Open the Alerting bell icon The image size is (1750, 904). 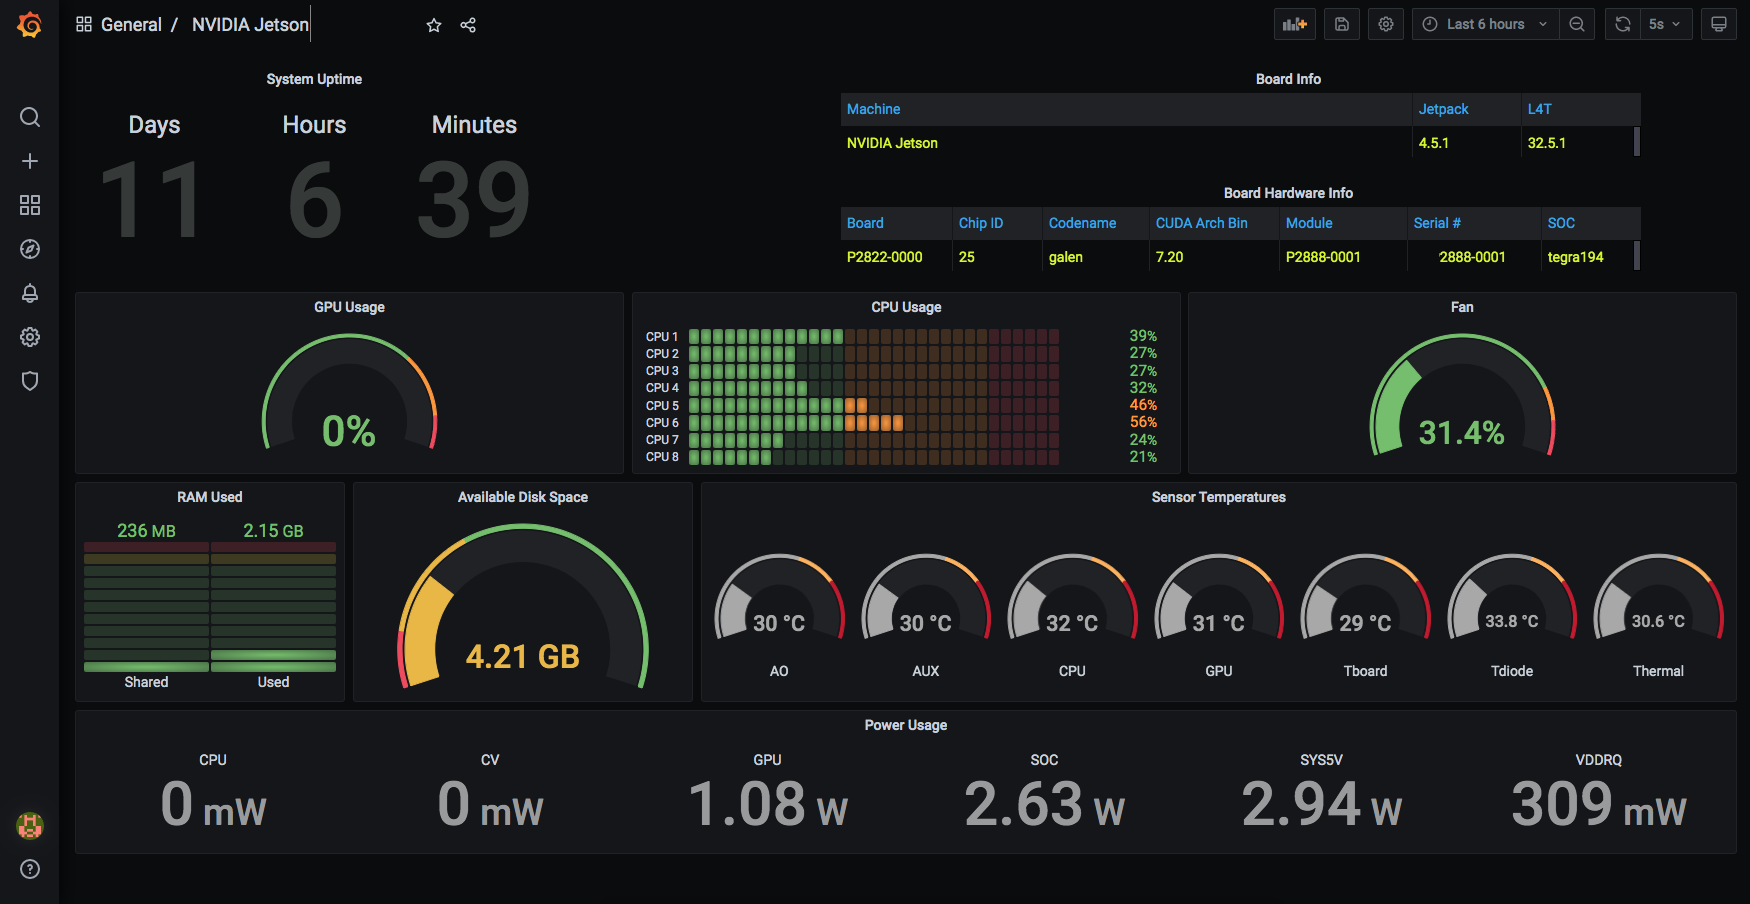30,293
